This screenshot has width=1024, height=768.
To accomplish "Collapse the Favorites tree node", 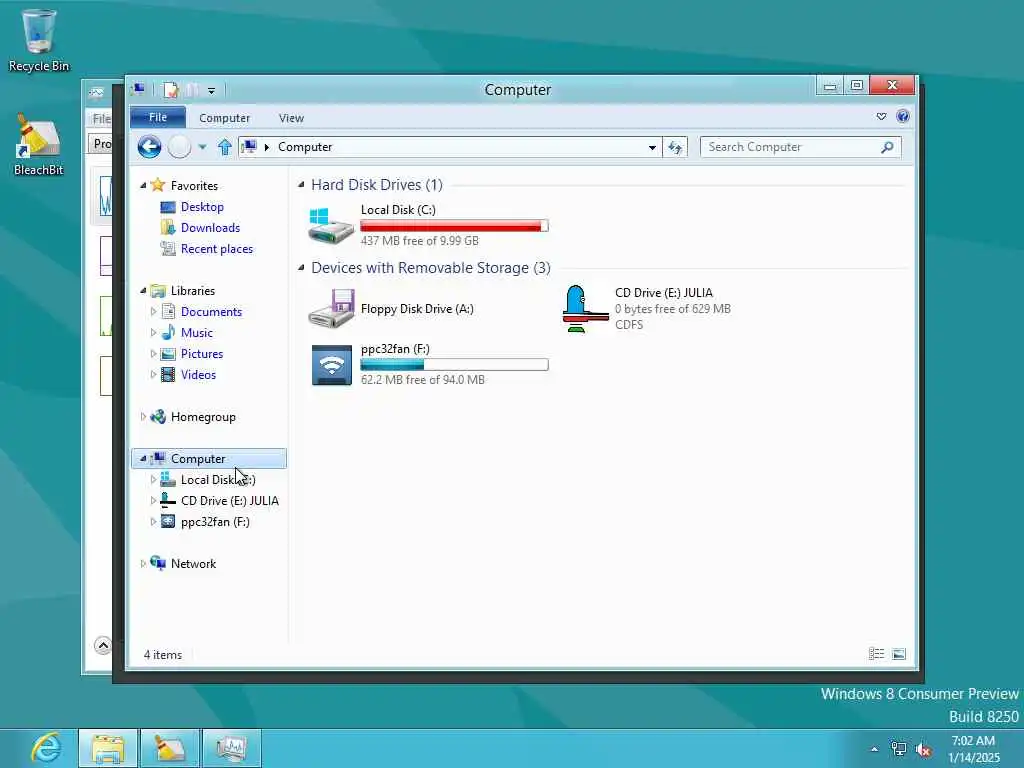I will [143, 185].
